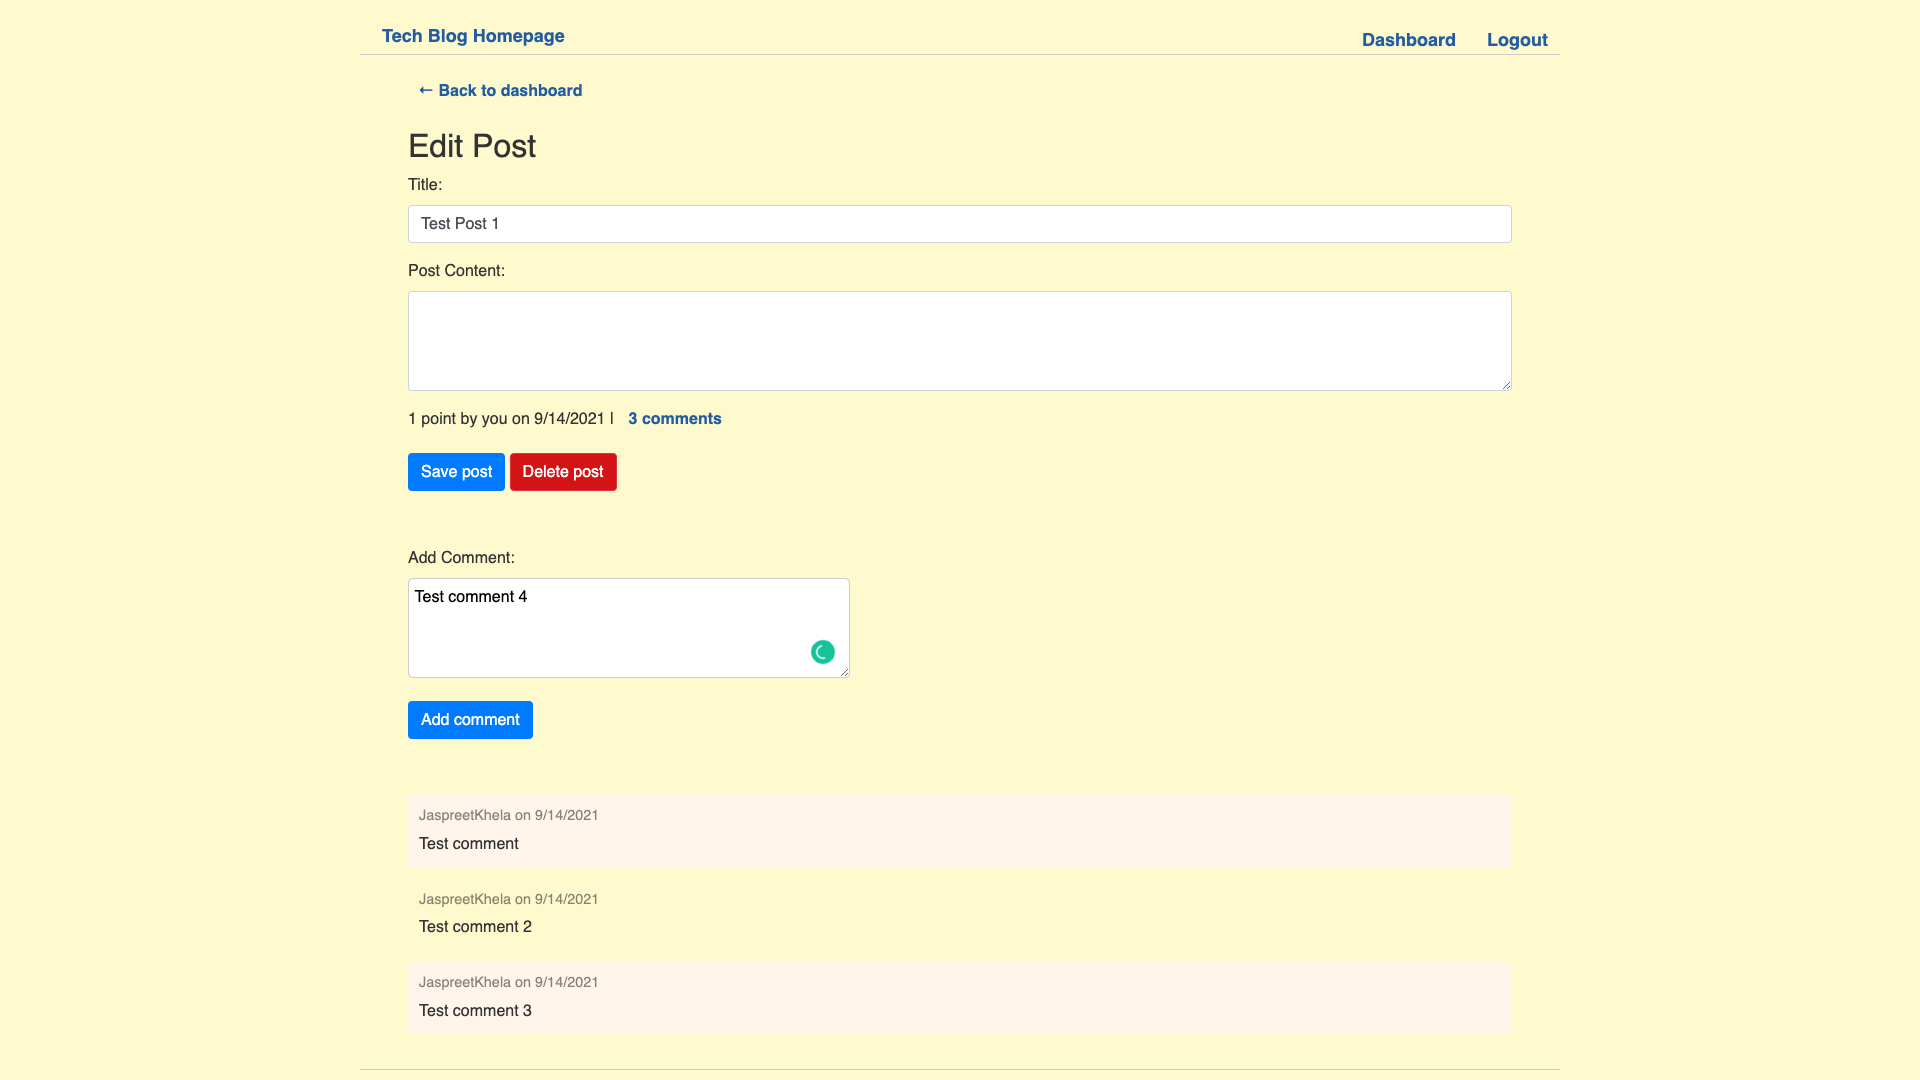
Task: Click the Add Comment text area
Action: pos(628,627)
